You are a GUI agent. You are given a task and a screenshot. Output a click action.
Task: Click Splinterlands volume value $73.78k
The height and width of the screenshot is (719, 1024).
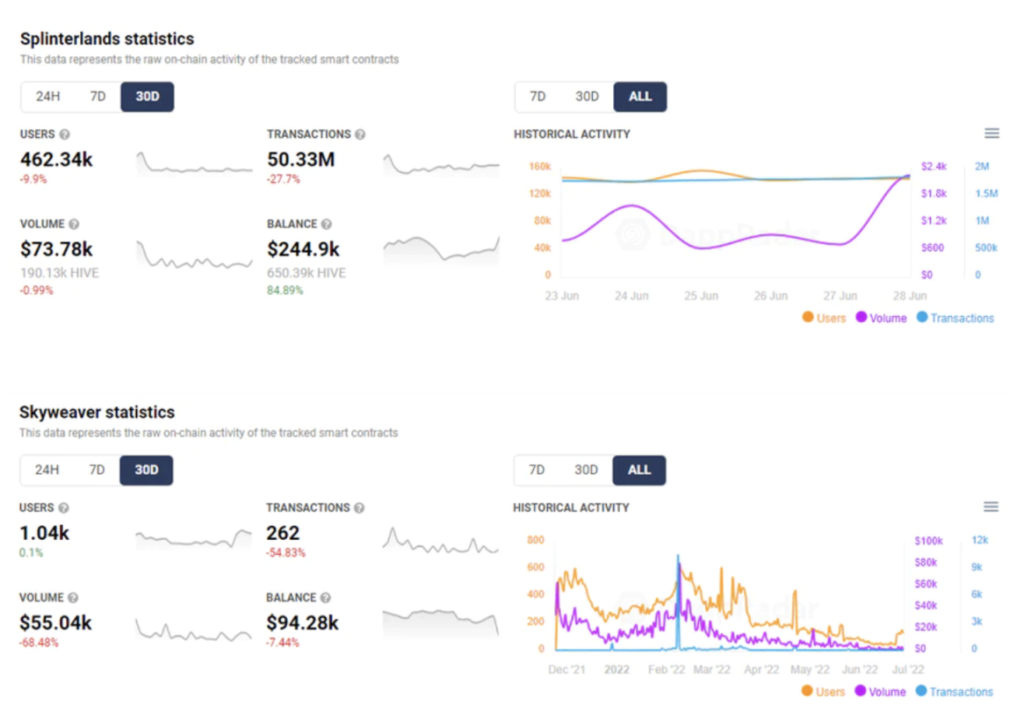56,249
